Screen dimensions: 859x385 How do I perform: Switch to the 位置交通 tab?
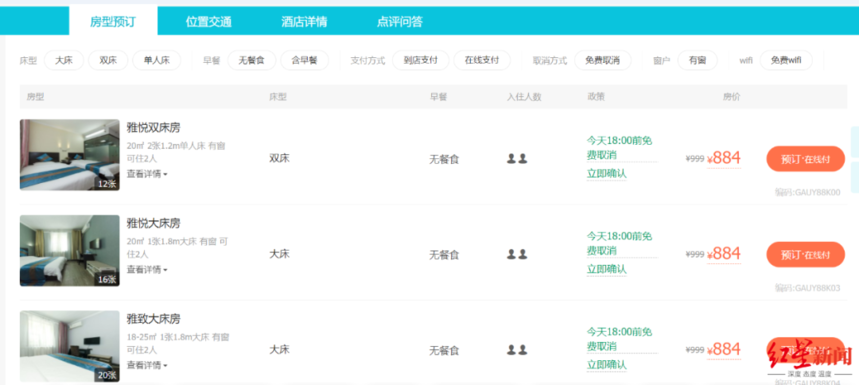208,22
